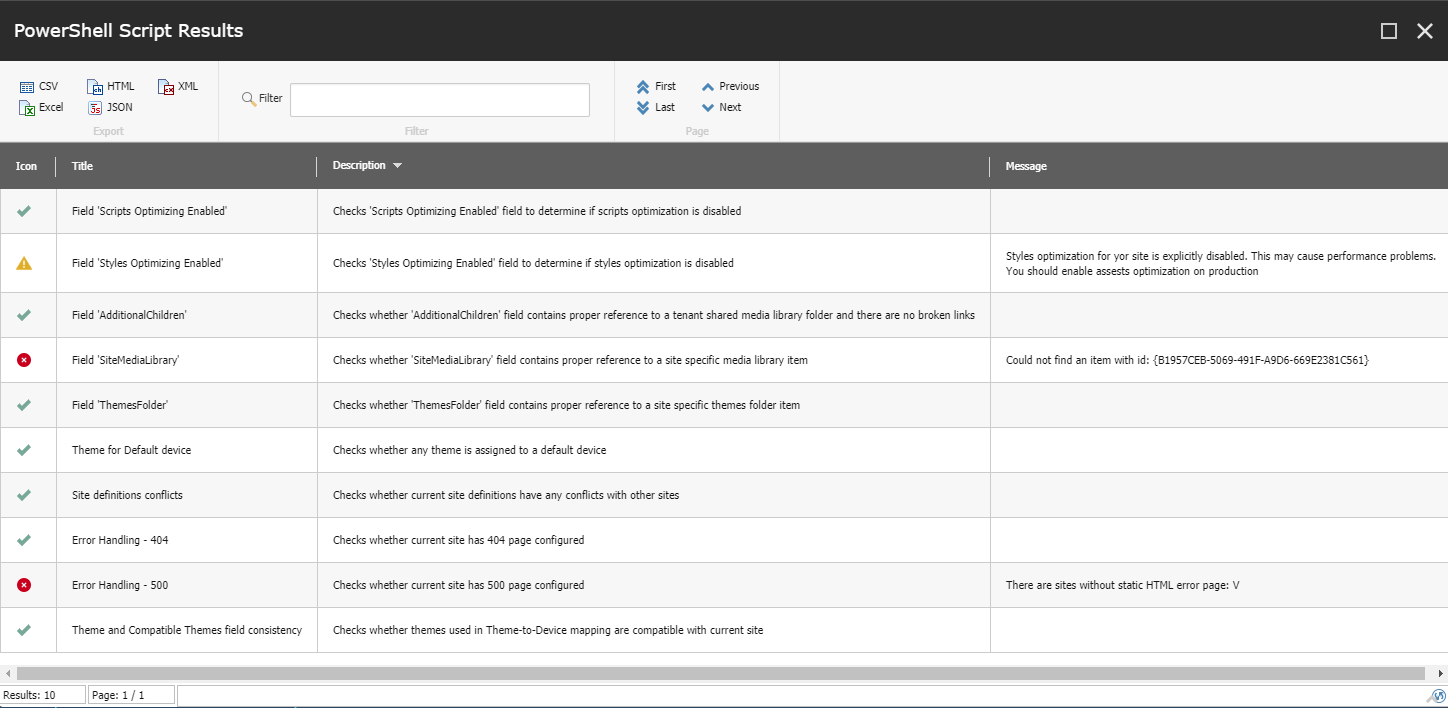The image size is (1448, 708).
Task: Sort by the Message column header
Action: 1026,166
